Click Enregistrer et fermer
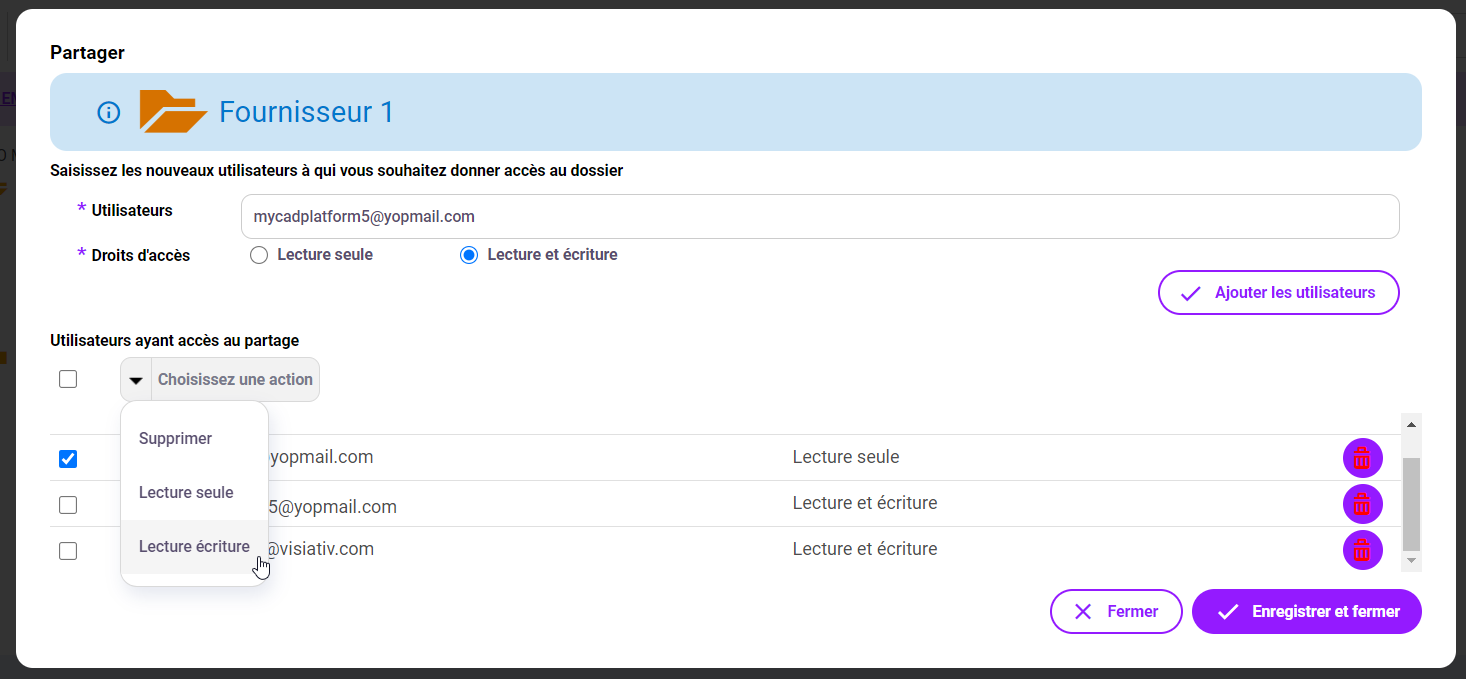 pos(1306,611)
